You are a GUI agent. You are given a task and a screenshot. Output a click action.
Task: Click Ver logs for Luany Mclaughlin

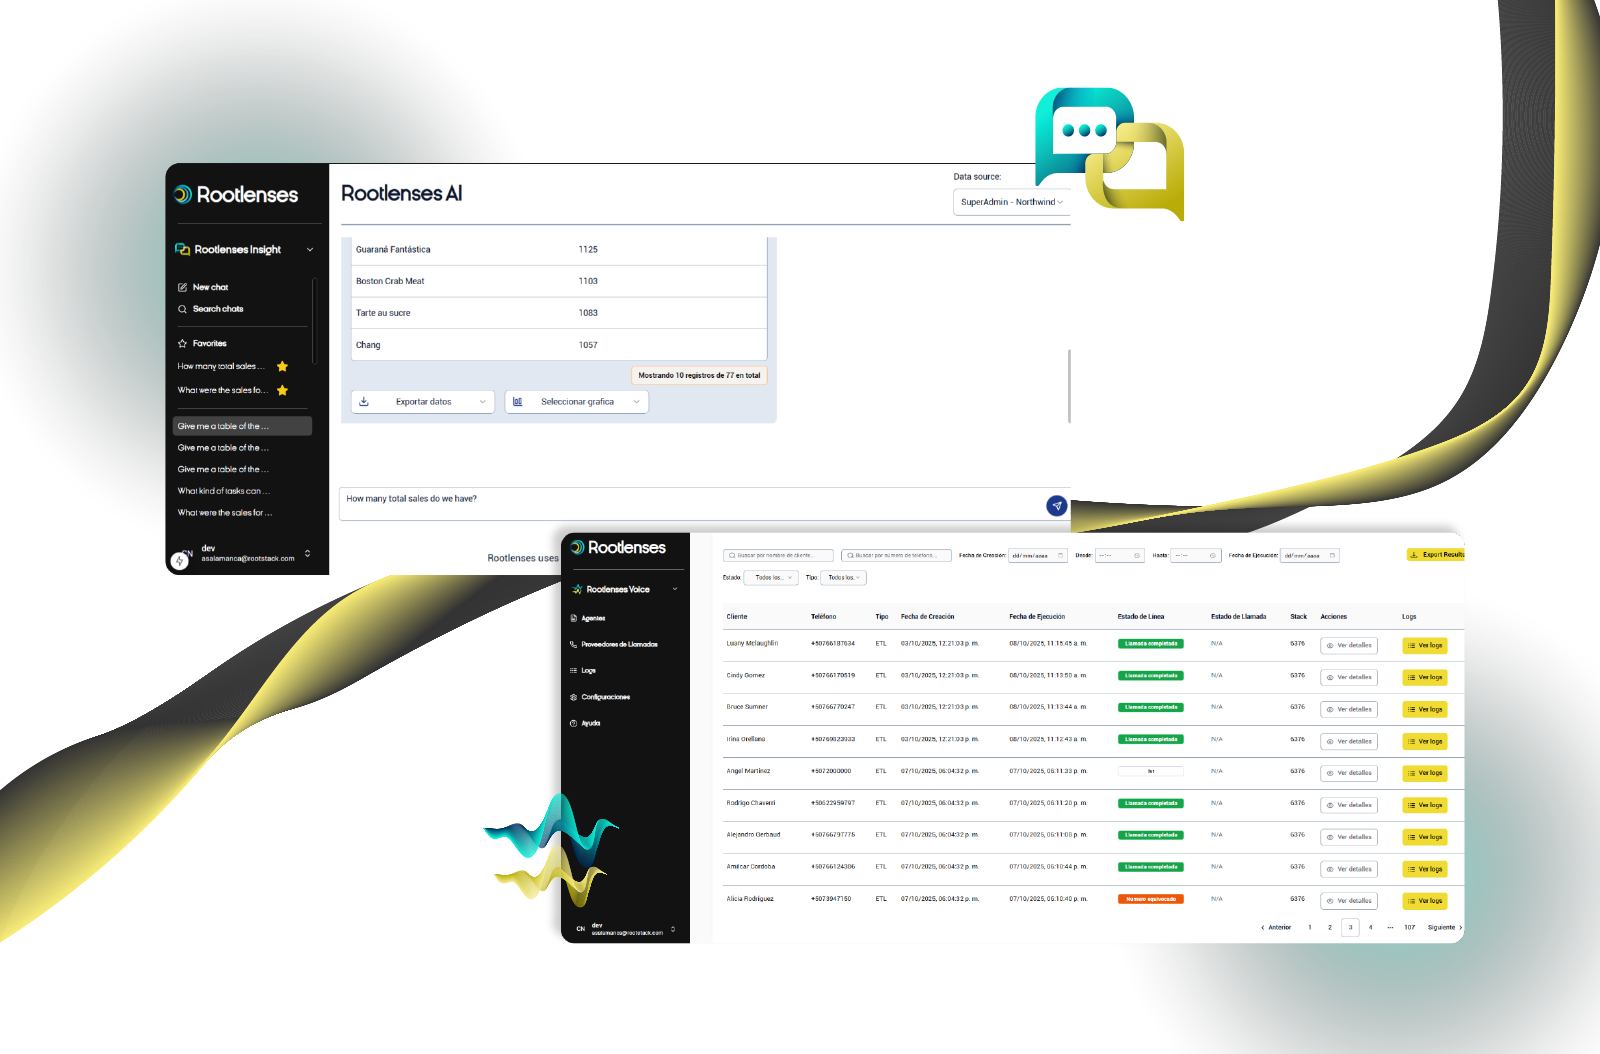1425,646
